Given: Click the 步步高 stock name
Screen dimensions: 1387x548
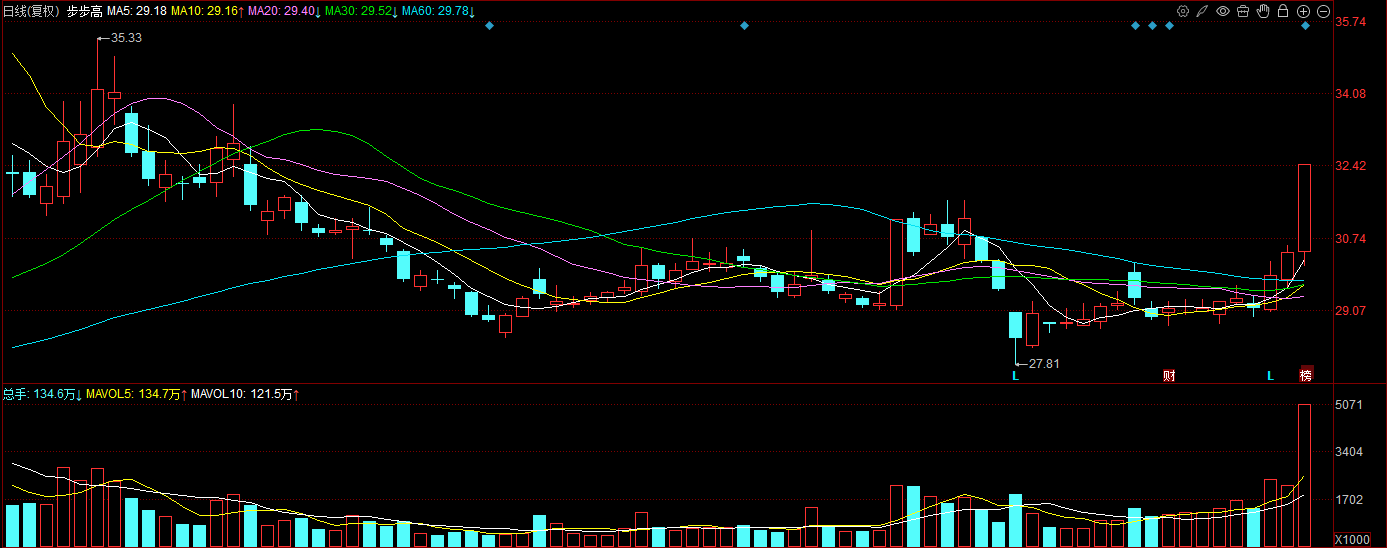Looking at the screenshot, I should click(x=84, y=11).
